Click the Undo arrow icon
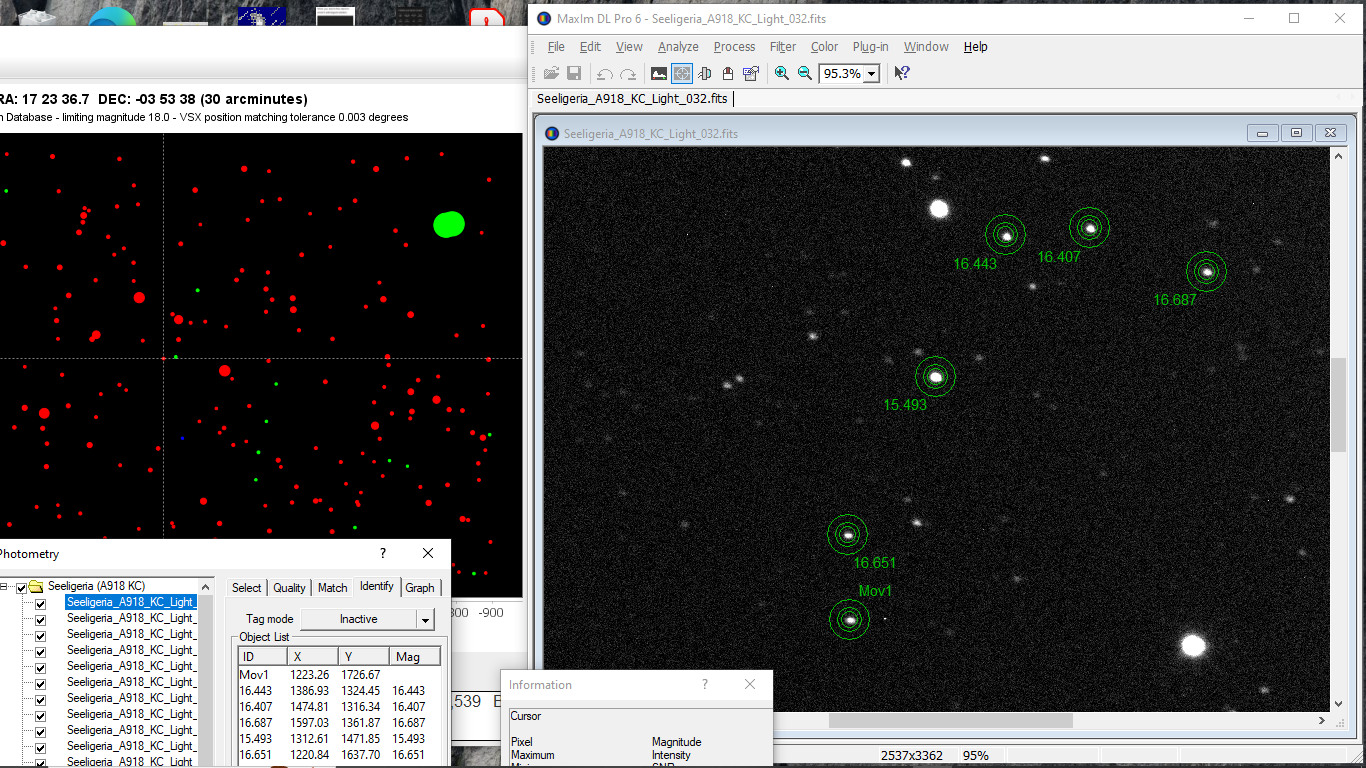The height and width of the screenshot is (768, 1366). tap(604, 73)
